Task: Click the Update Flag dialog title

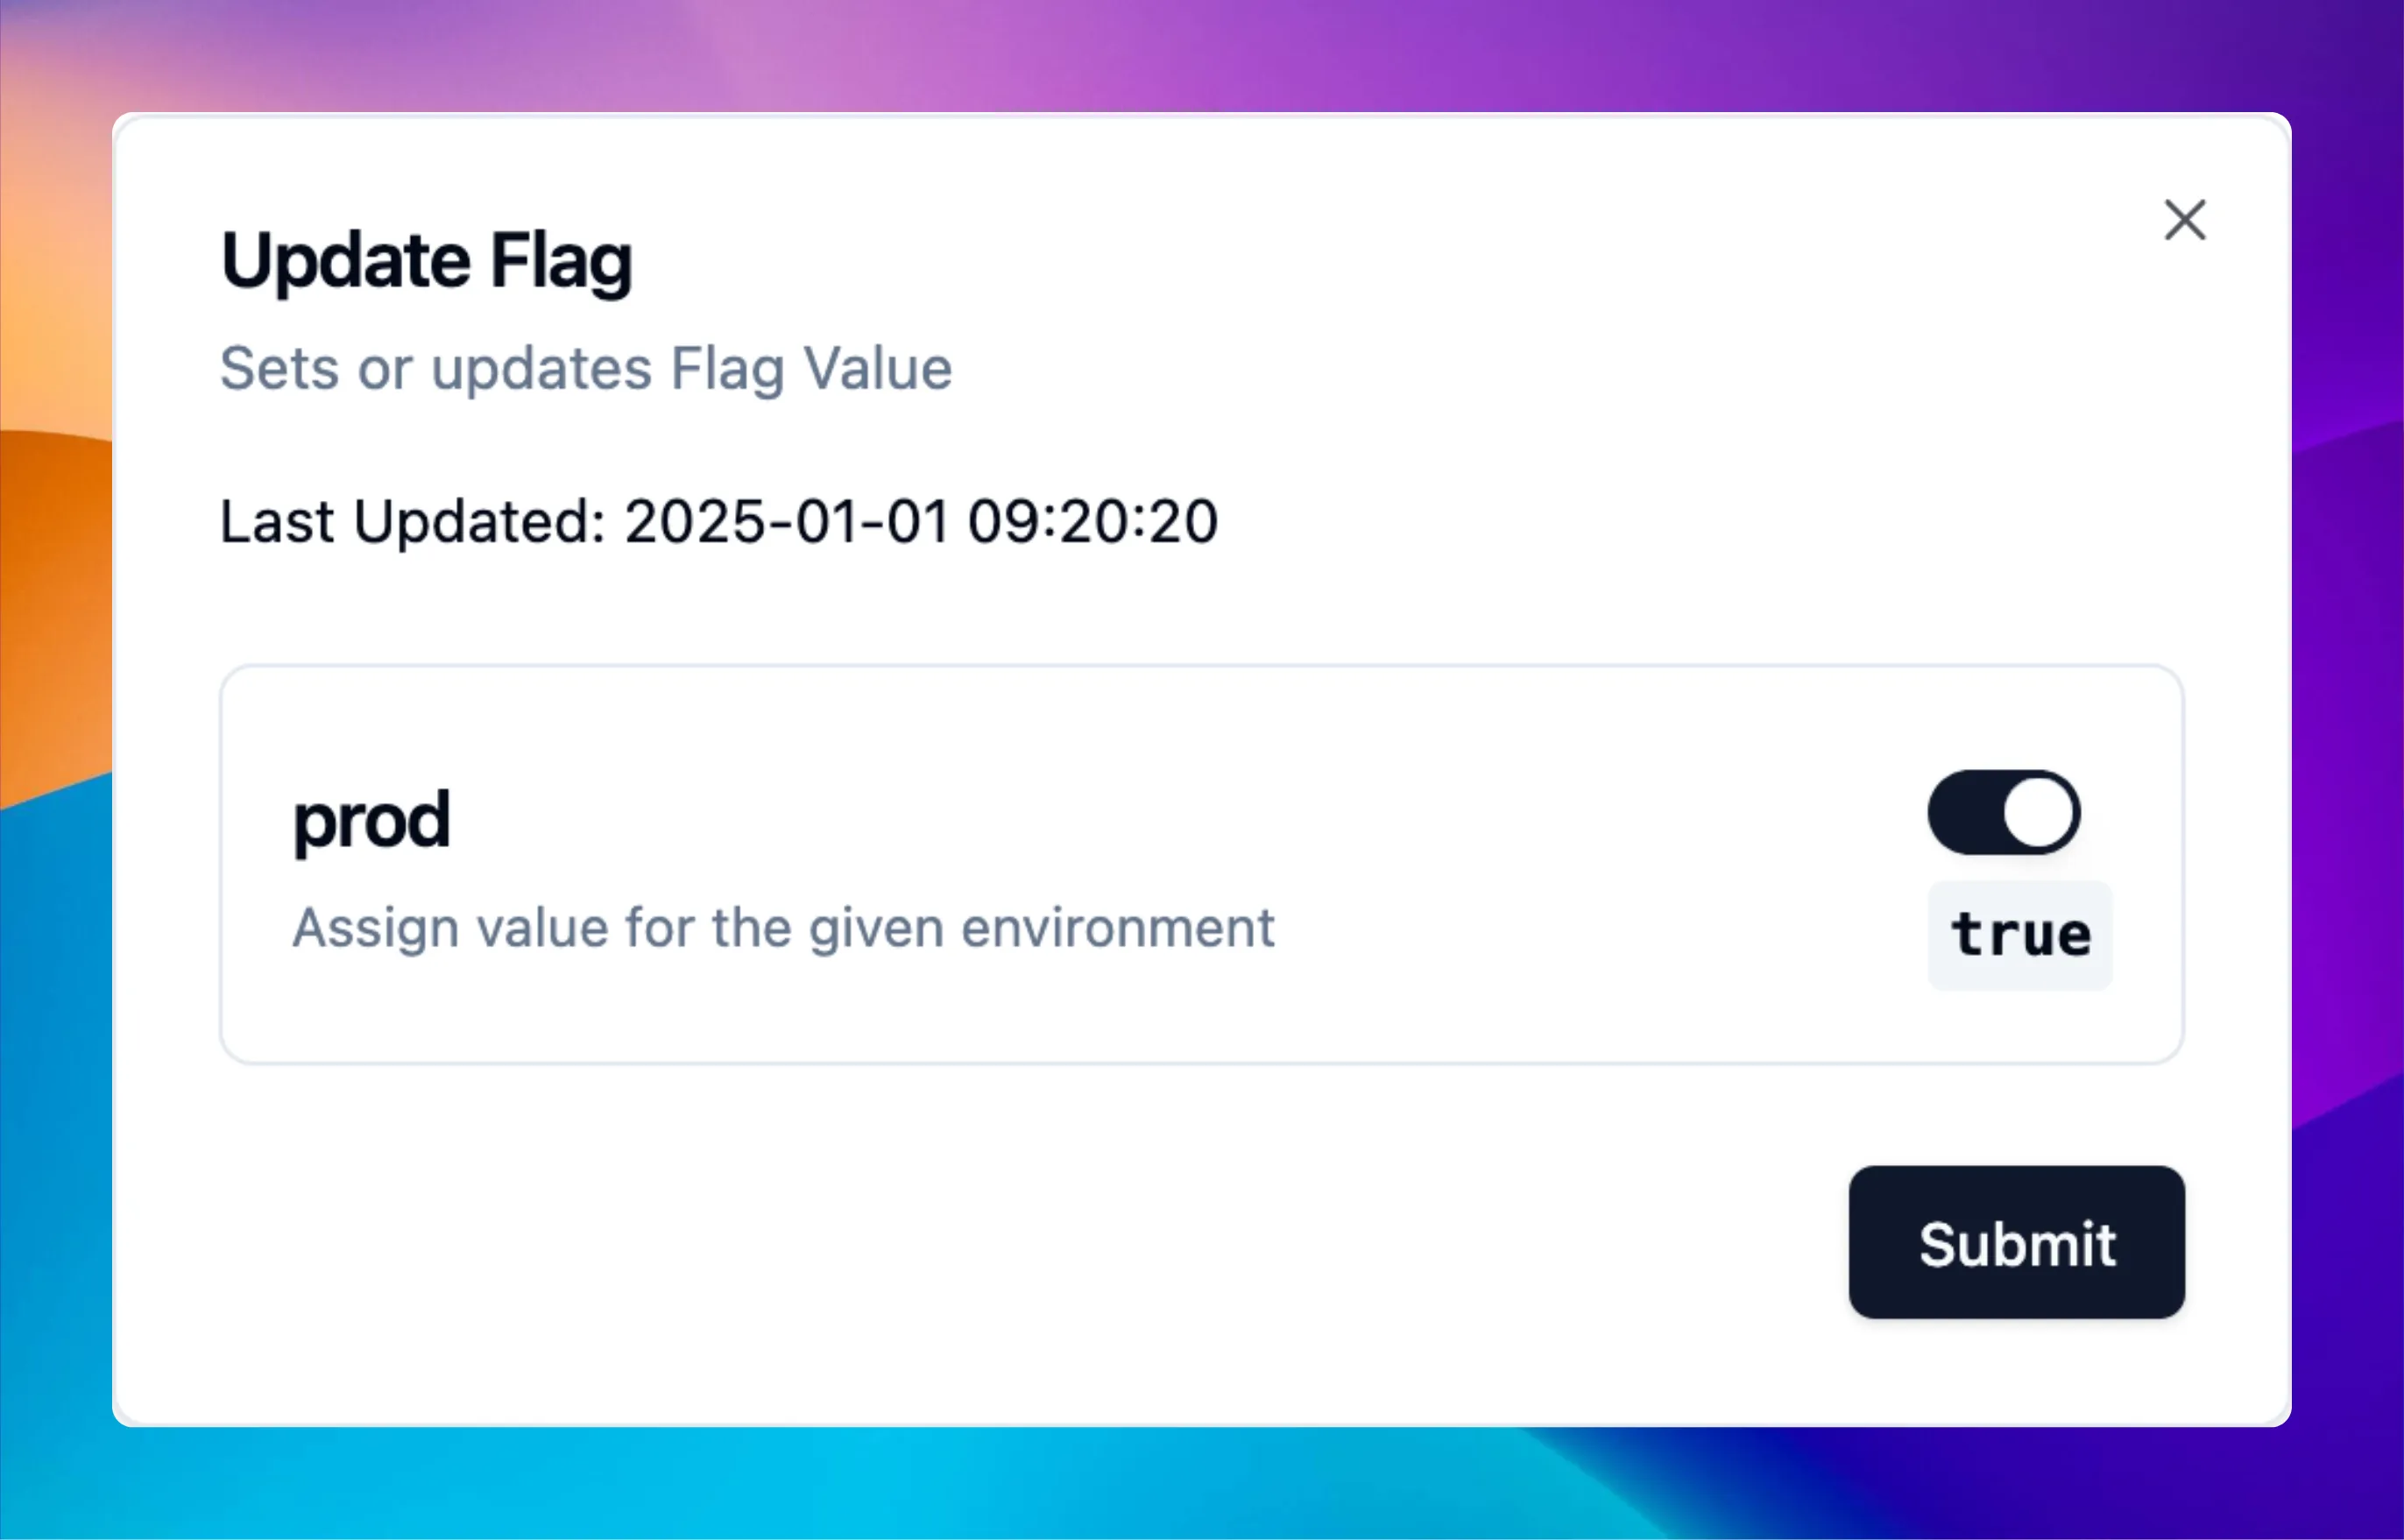Action: (x=426, y=262)
